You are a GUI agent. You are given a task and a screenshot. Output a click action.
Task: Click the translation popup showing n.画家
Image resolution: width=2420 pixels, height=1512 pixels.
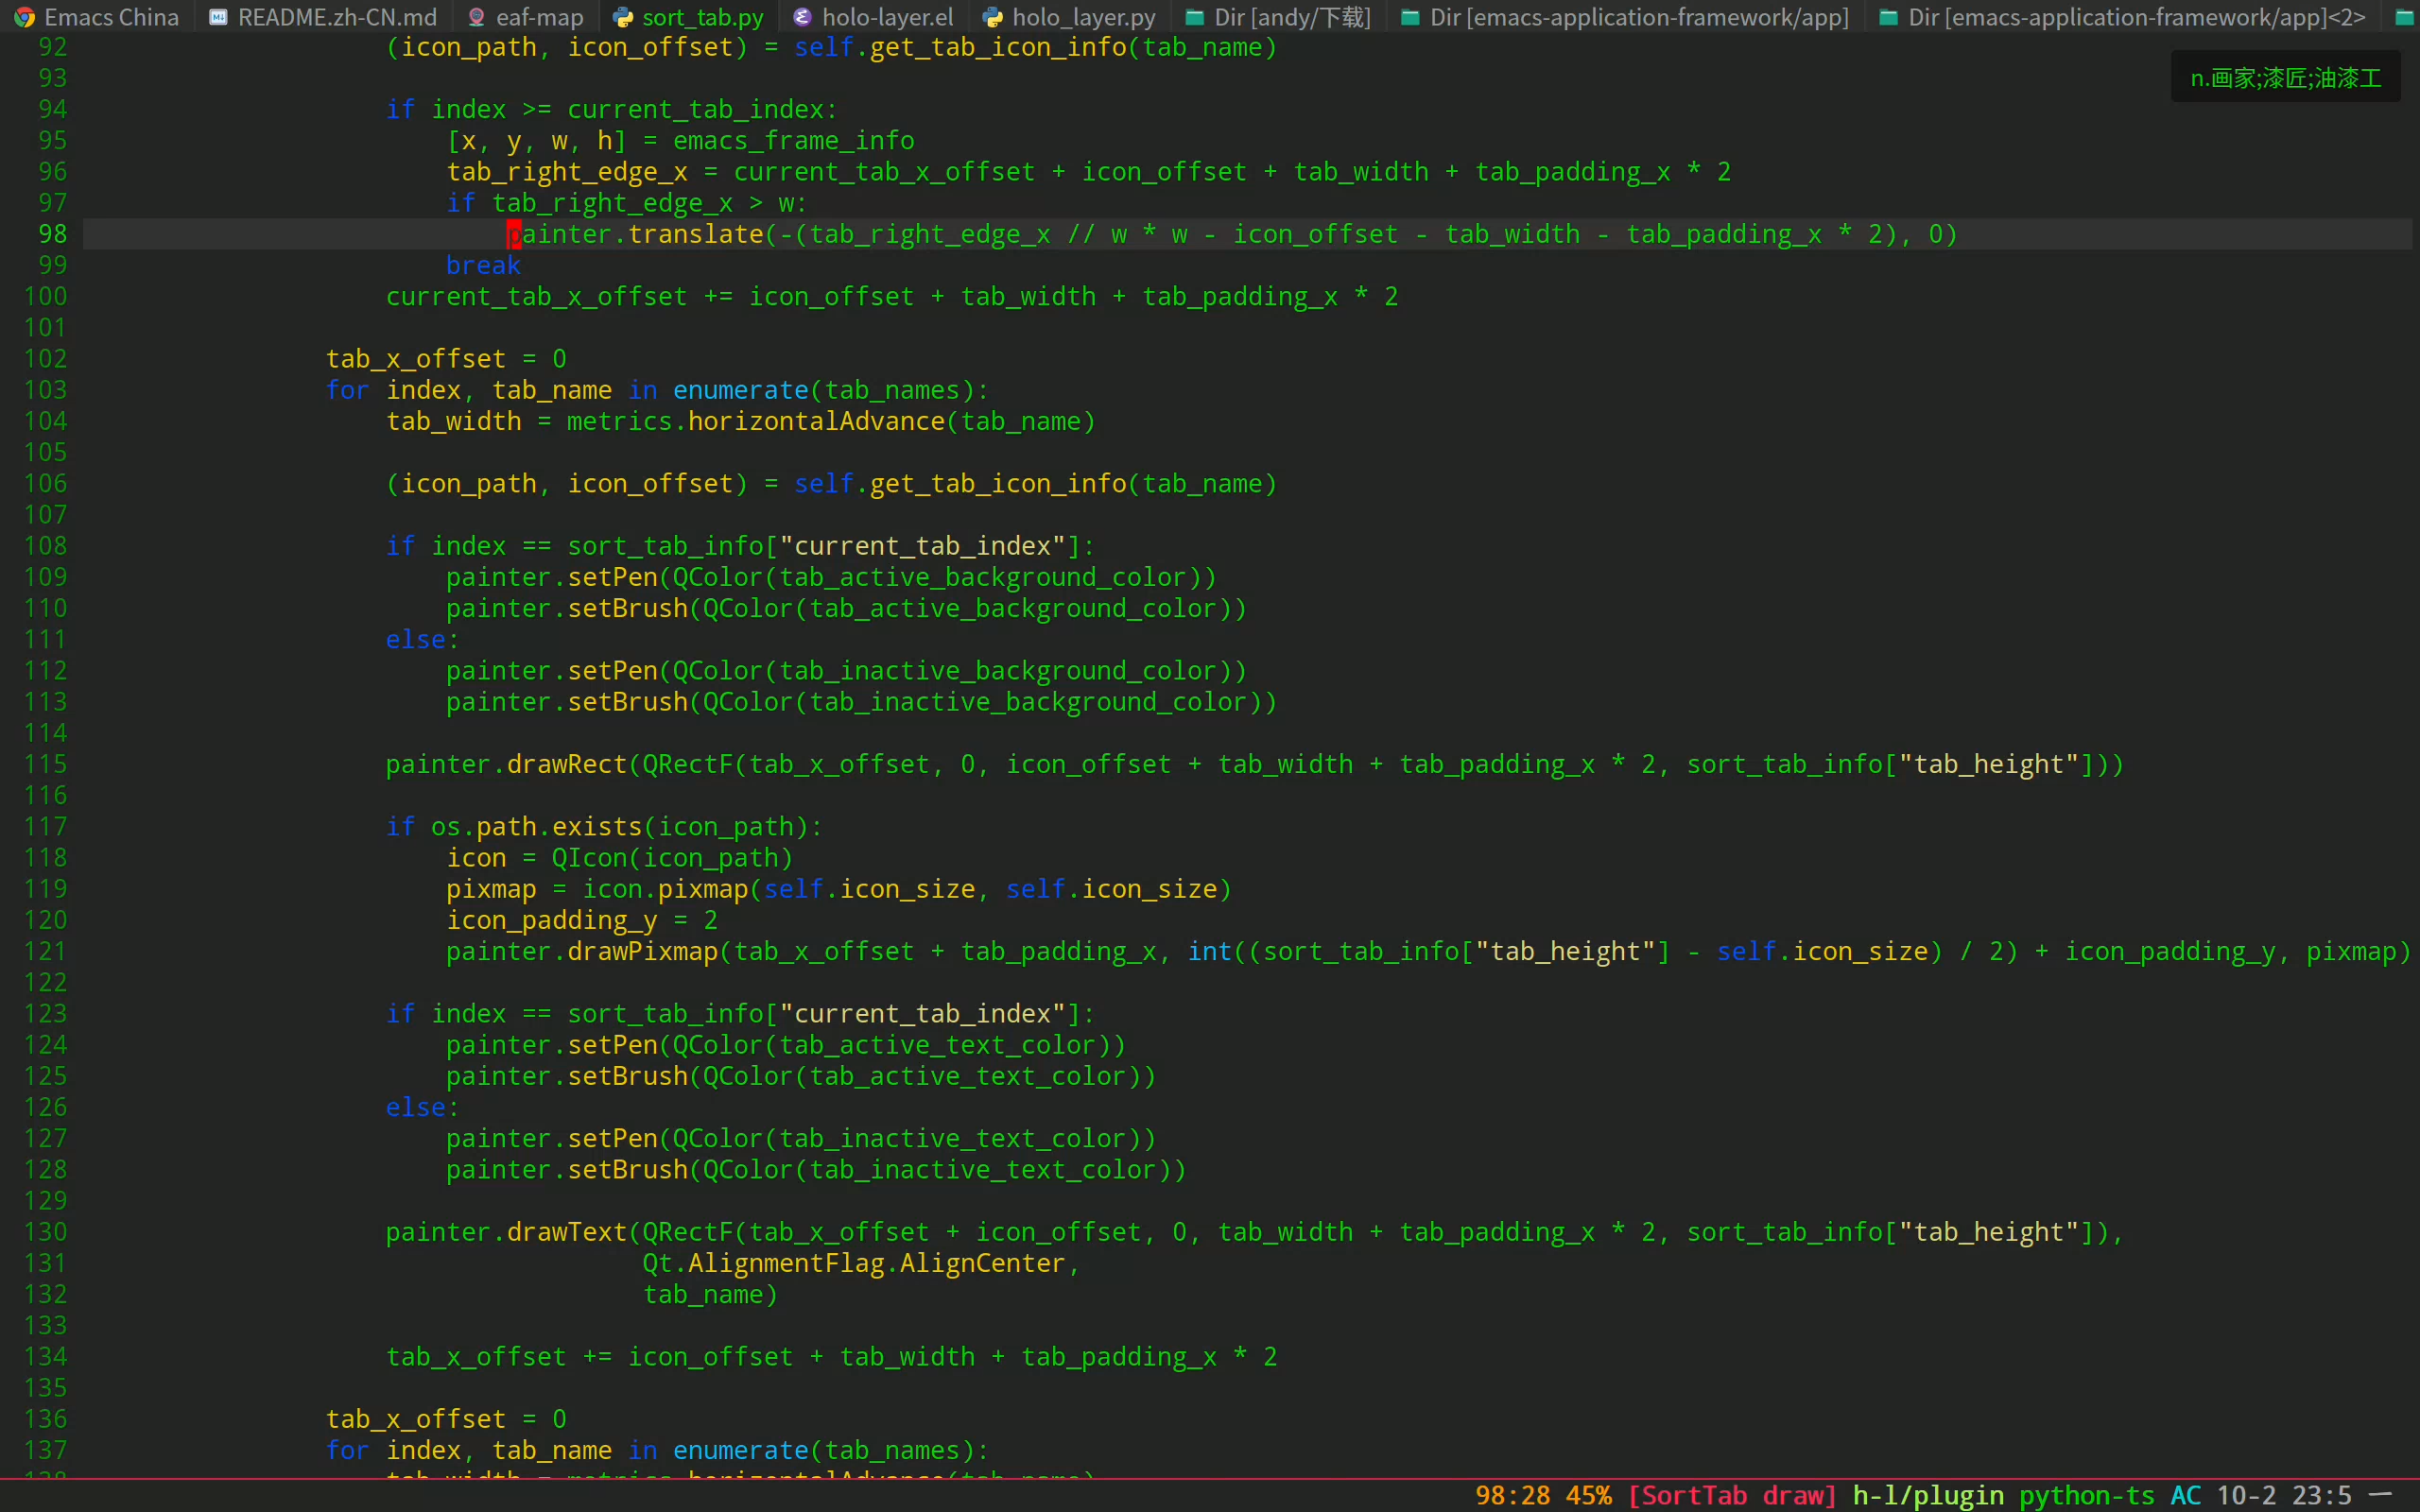pyautogui.click(x=2285, y=78)
